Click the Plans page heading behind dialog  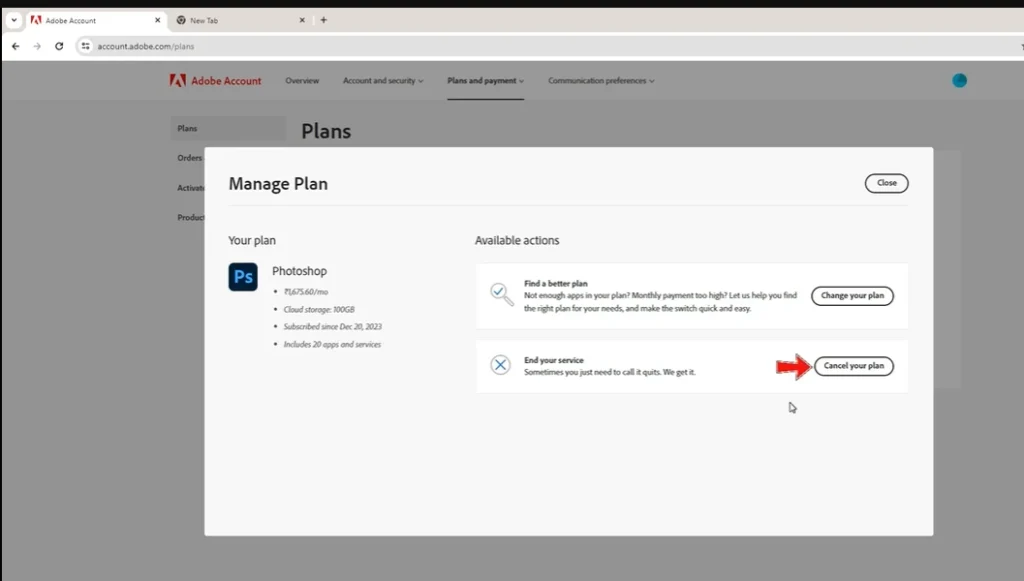(326, 131)
